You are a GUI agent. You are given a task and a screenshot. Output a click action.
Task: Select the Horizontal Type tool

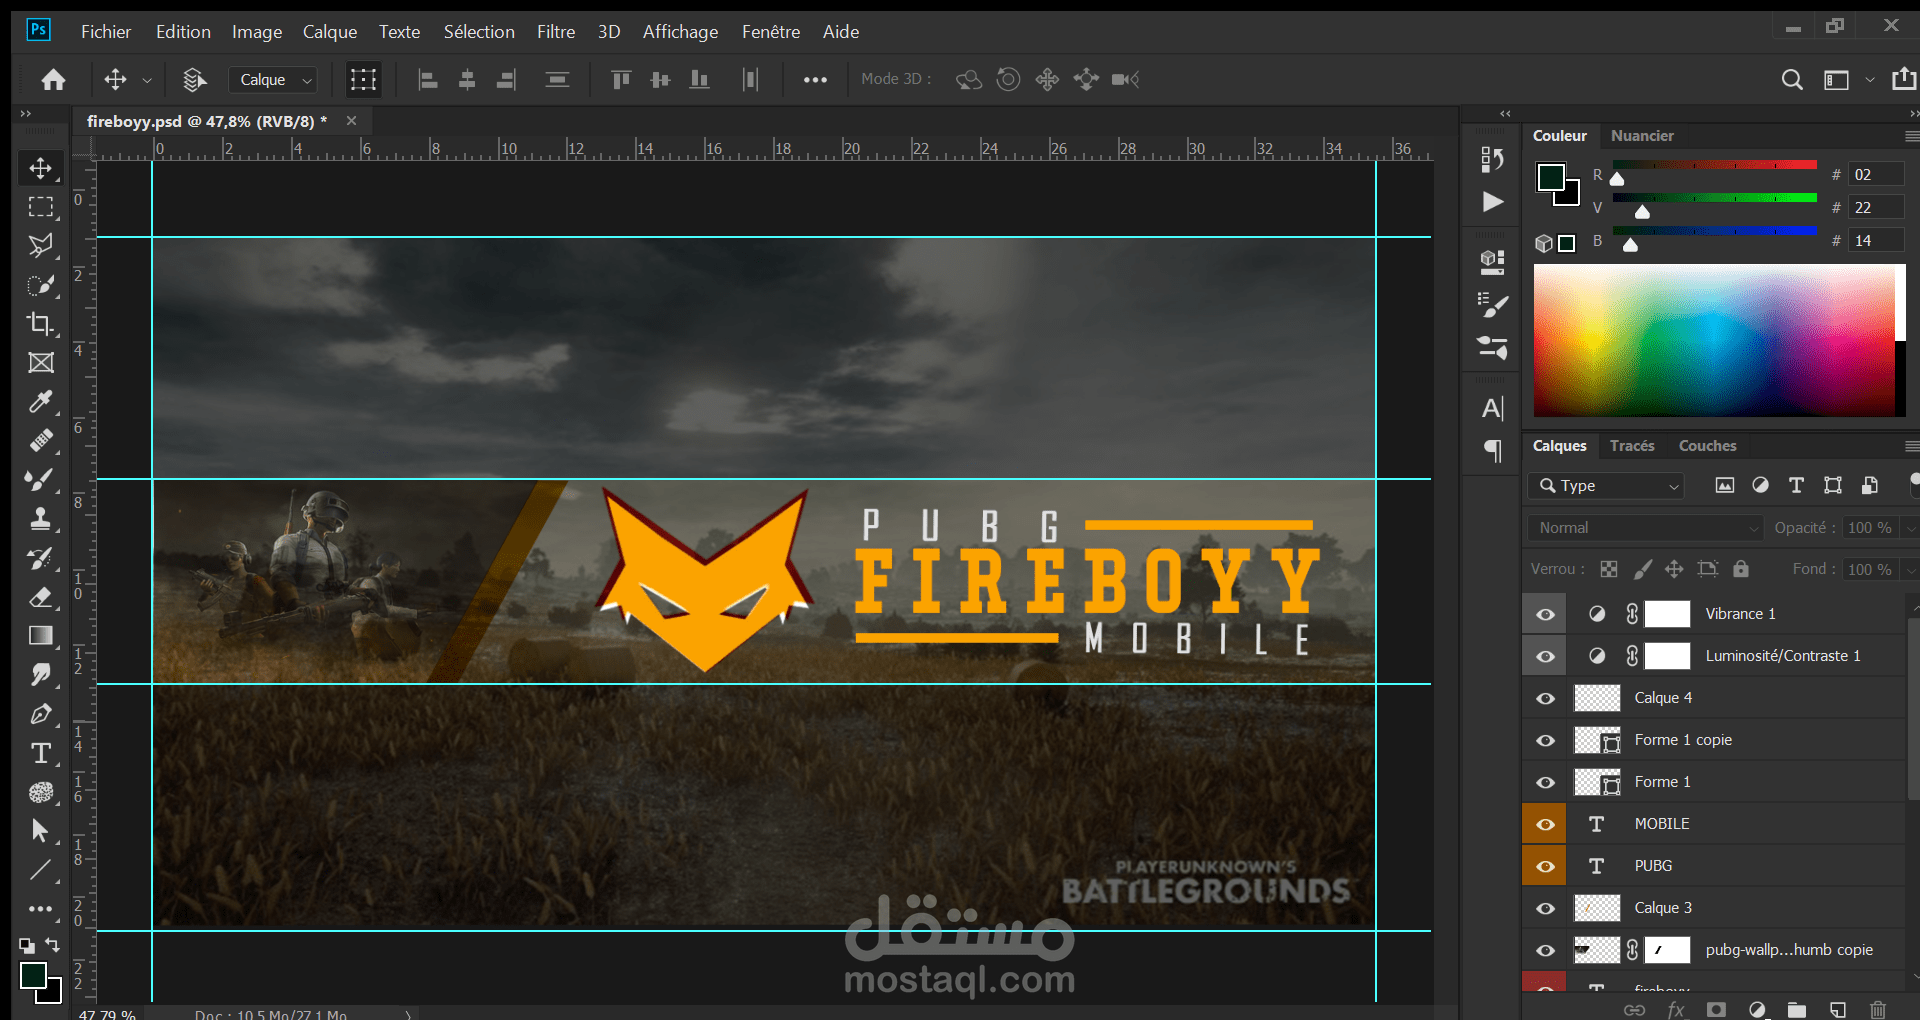(x=40, y=753)
